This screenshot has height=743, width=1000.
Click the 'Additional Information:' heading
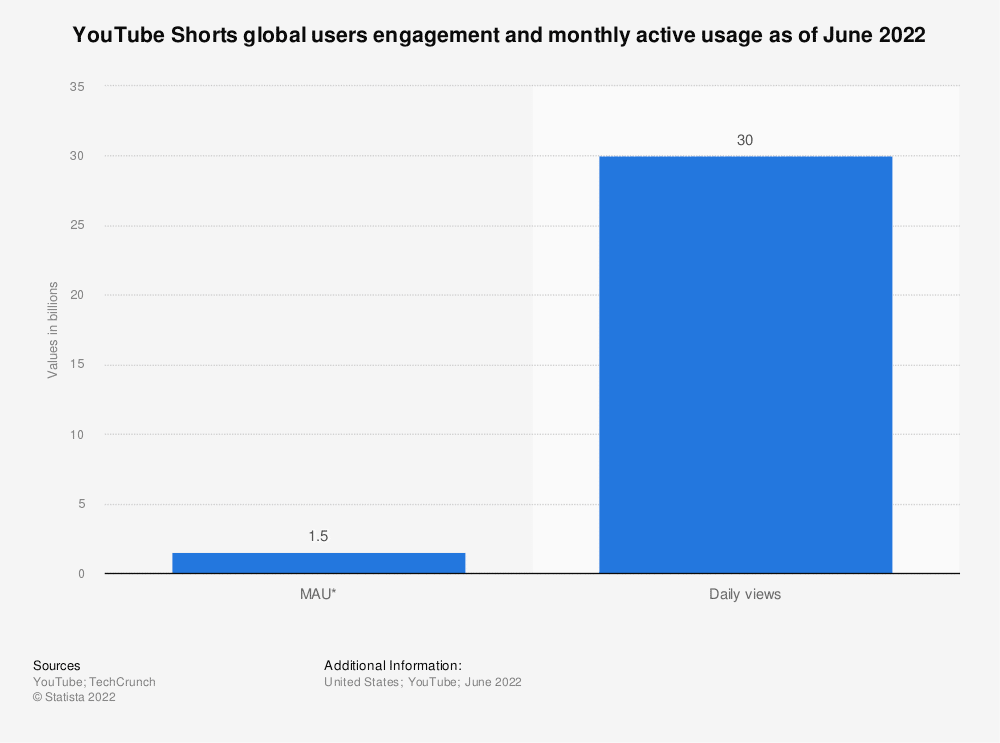coord(393,666)
